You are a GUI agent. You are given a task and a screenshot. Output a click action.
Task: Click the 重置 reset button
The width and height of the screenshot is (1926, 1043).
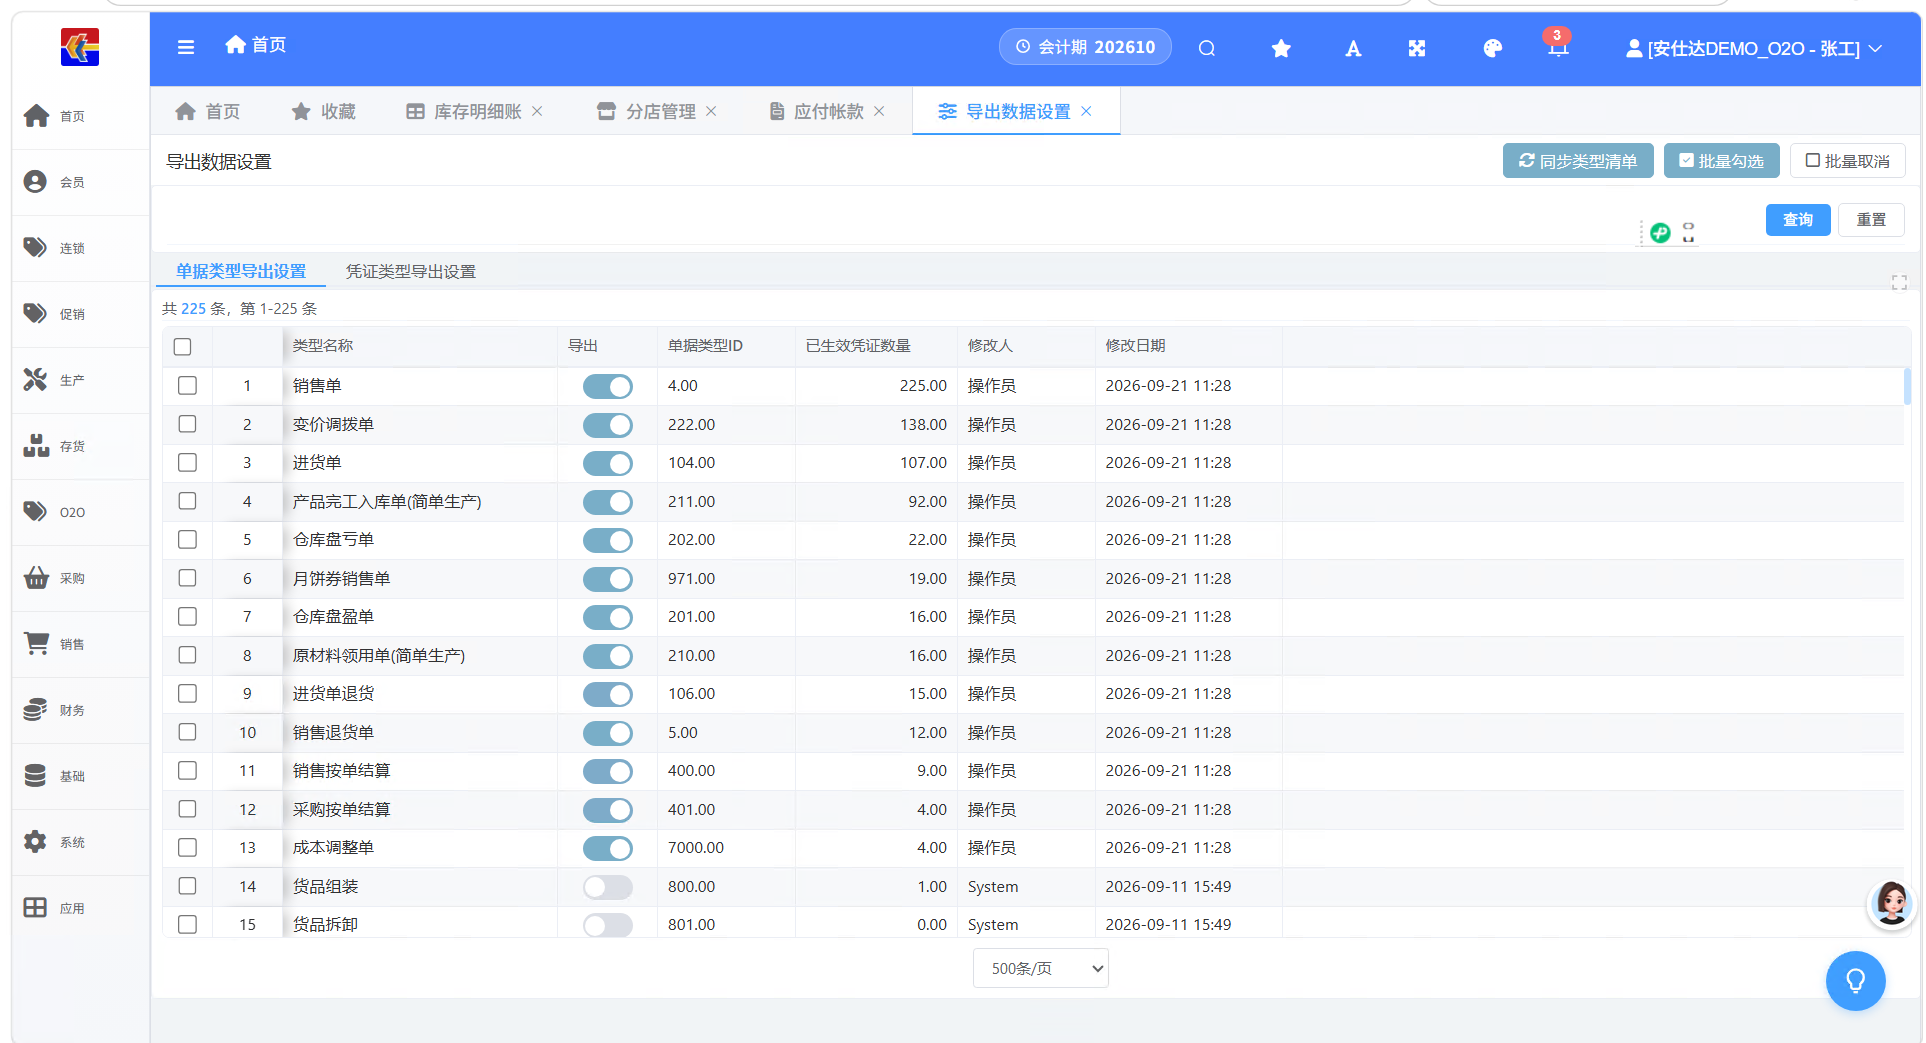point(1871,220)
